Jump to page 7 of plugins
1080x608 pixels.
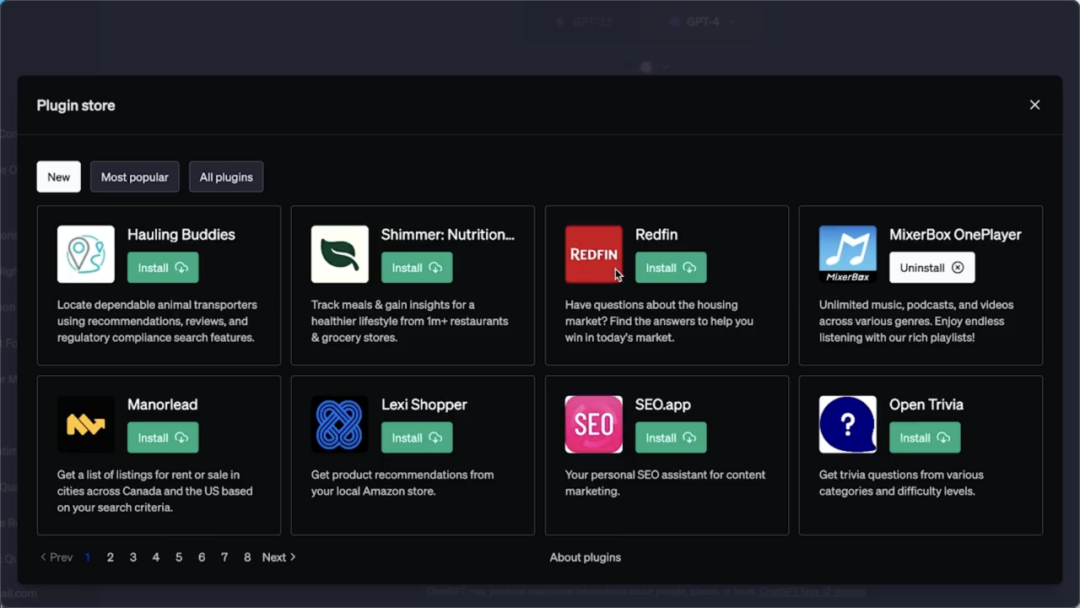point(225,557)
